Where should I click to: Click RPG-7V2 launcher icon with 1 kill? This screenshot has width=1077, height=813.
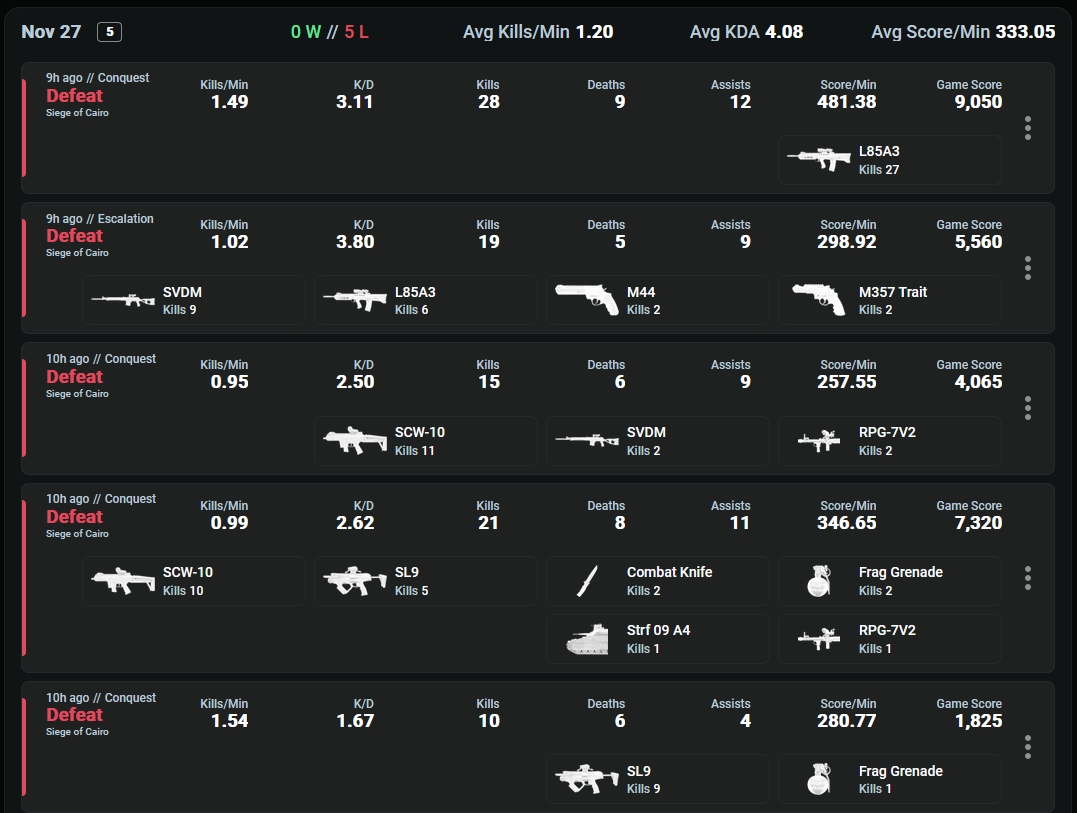(x=819, y=639)
